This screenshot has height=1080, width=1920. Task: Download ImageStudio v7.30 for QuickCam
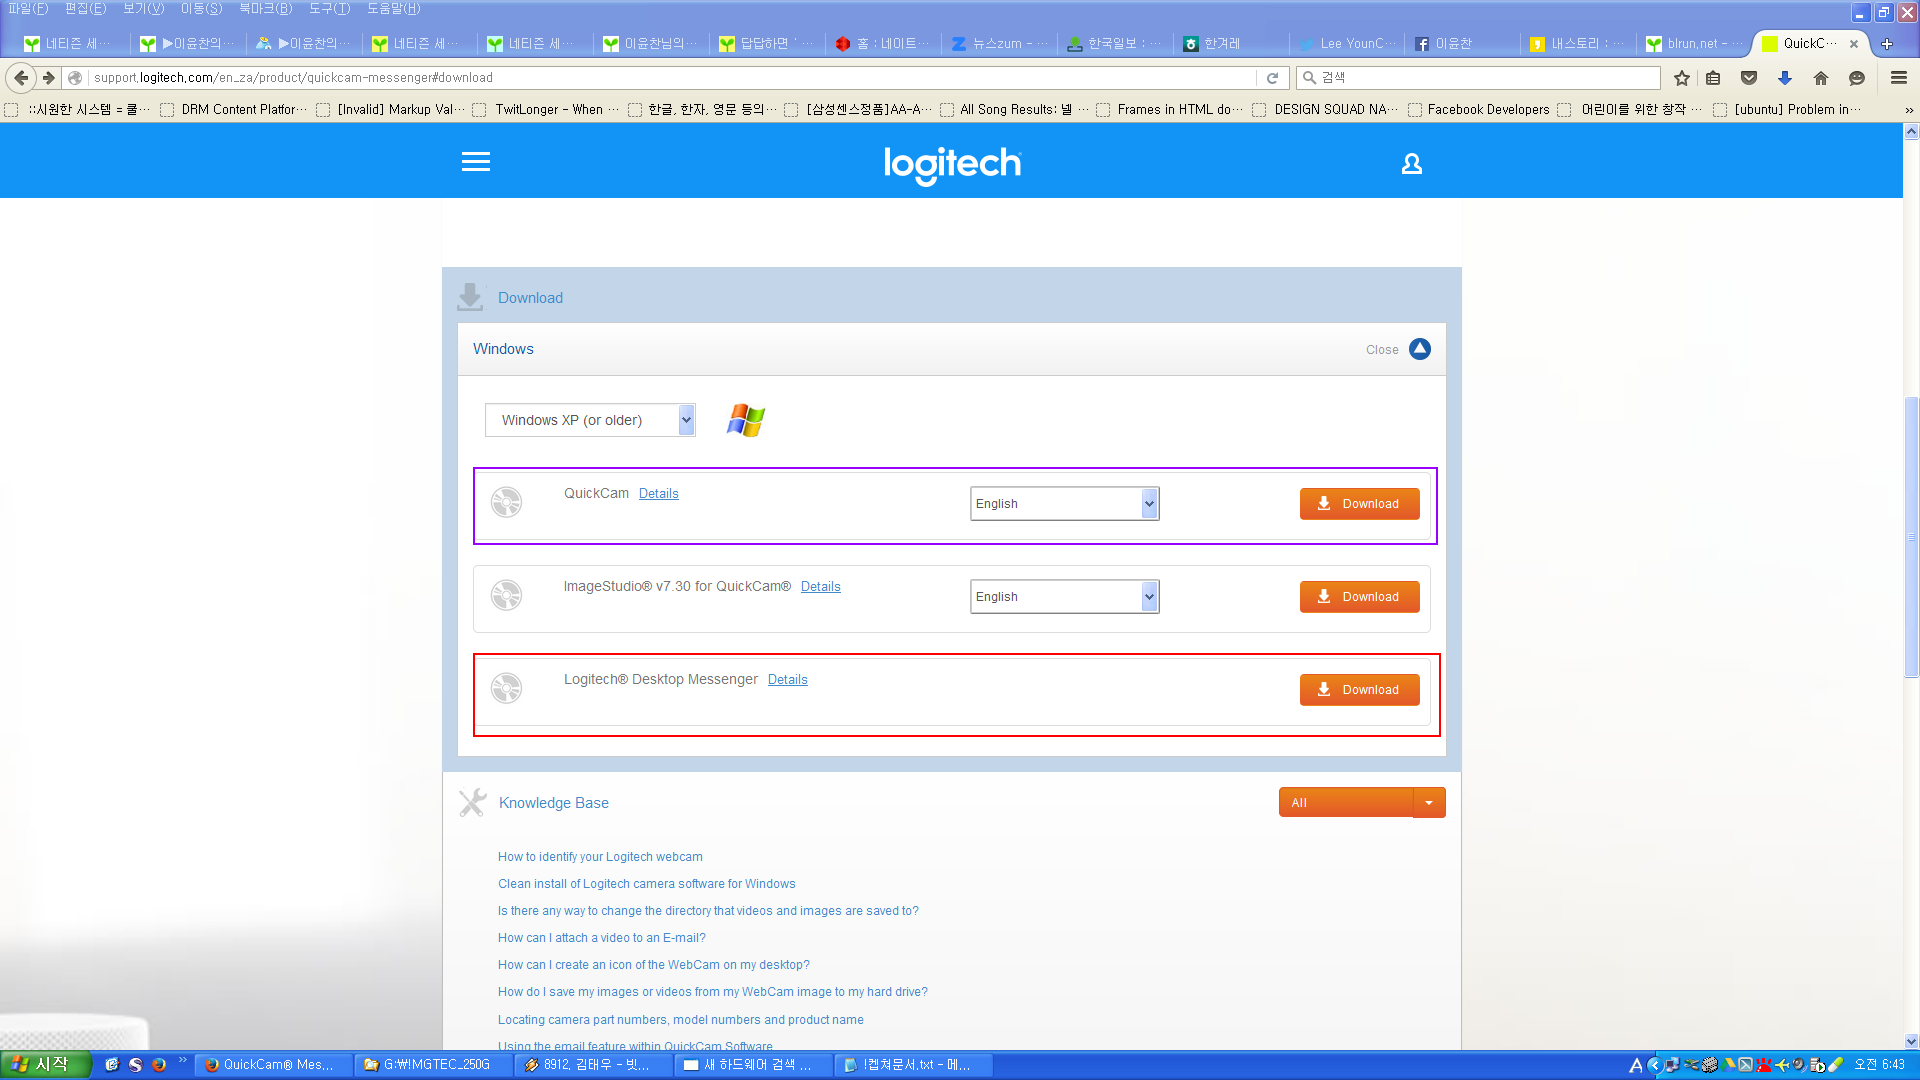(1359, 597)
